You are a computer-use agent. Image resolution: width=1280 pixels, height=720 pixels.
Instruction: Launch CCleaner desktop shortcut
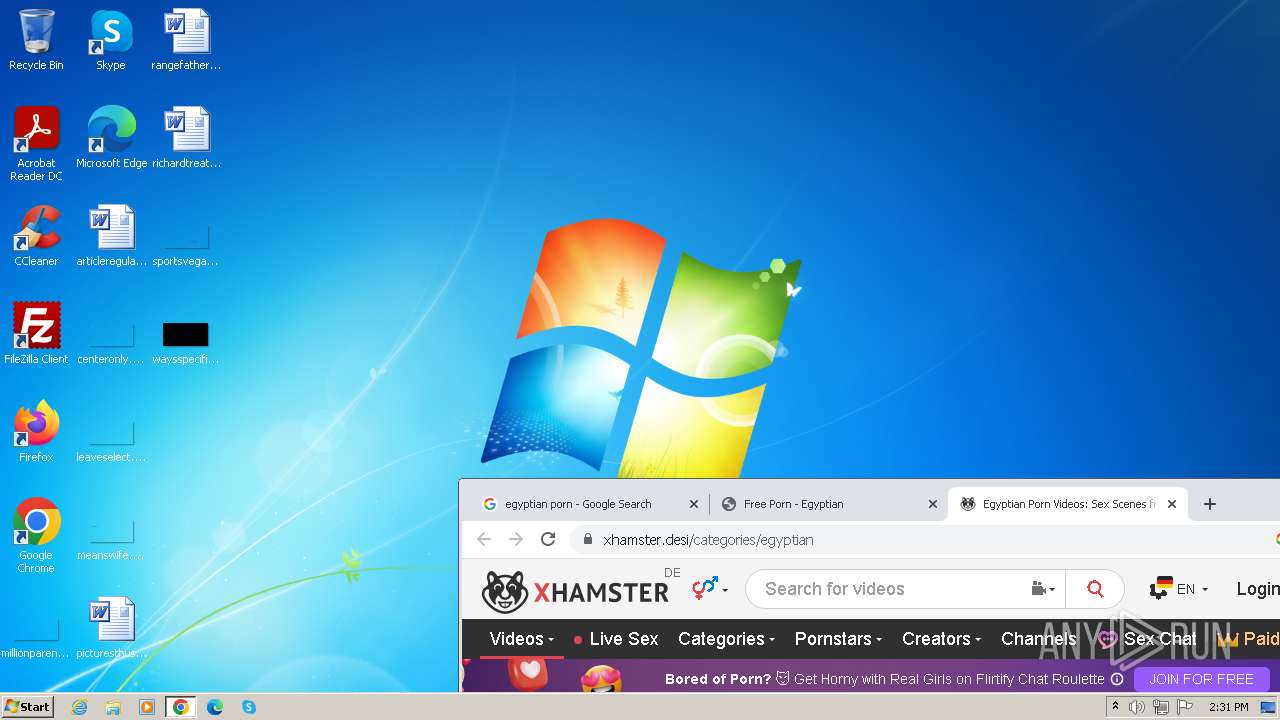[36, 236]
